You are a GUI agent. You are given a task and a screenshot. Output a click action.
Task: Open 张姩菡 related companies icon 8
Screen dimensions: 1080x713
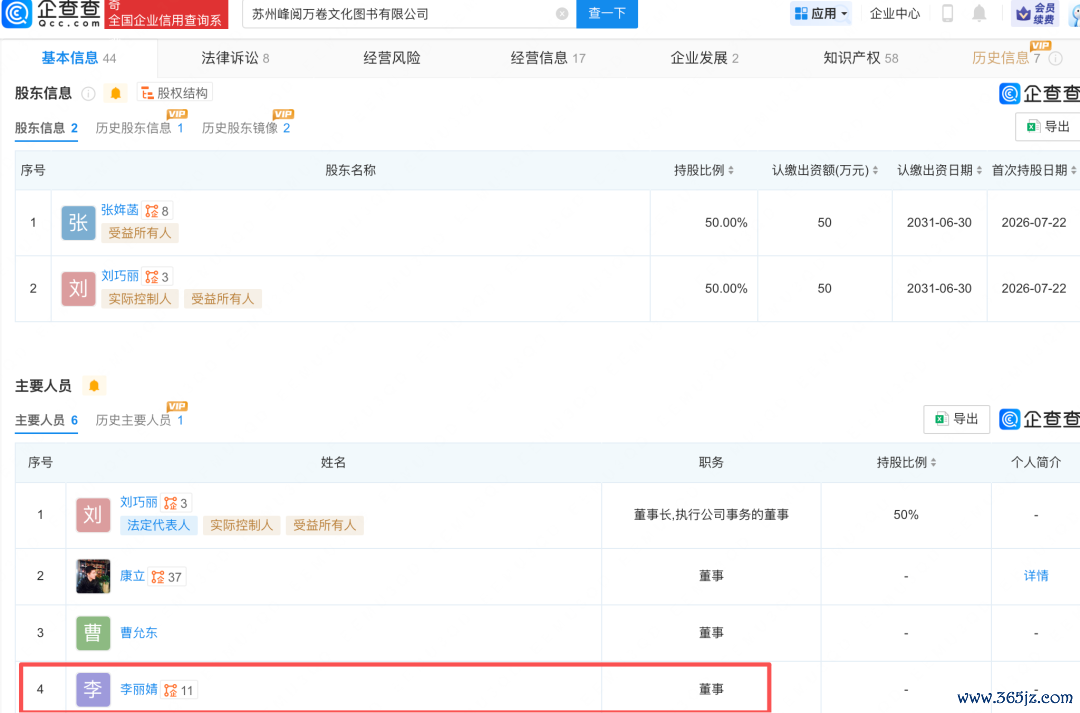(157, 211)
